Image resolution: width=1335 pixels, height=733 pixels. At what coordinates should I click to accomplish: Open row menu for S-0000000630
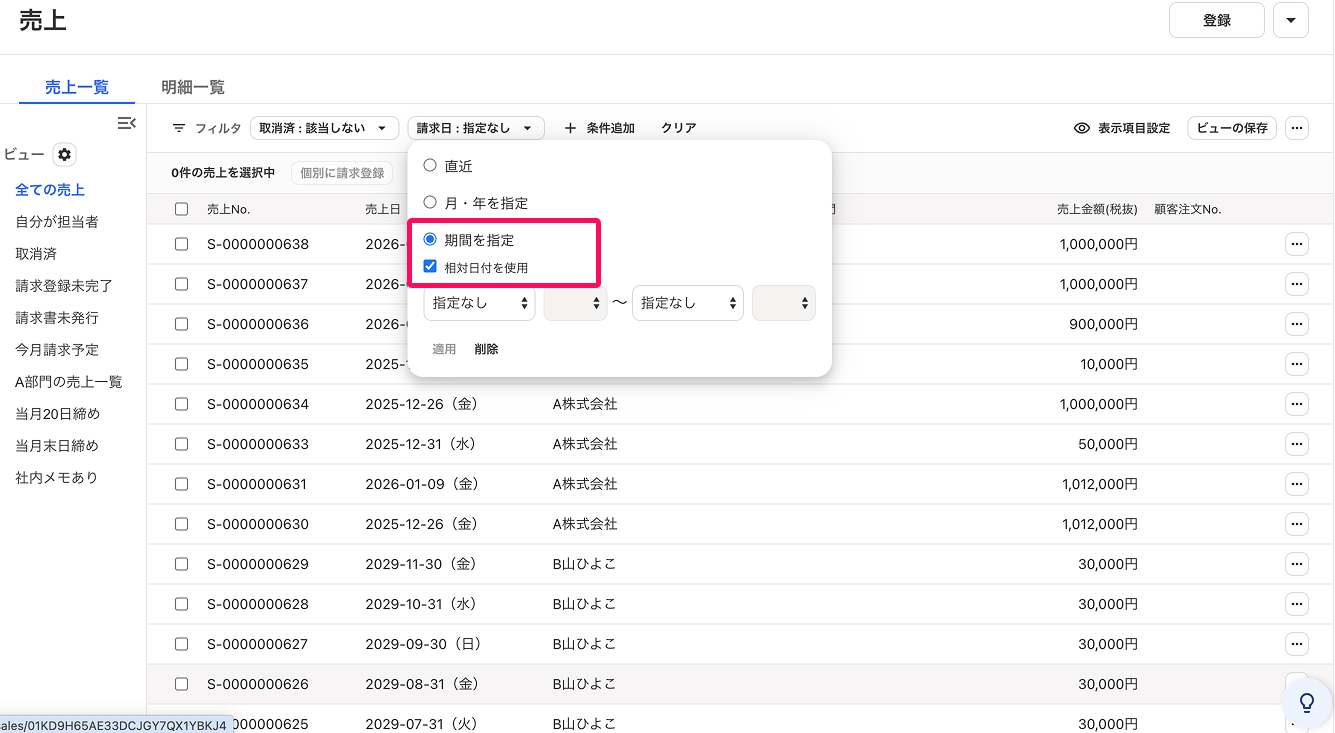(1297, 524)
